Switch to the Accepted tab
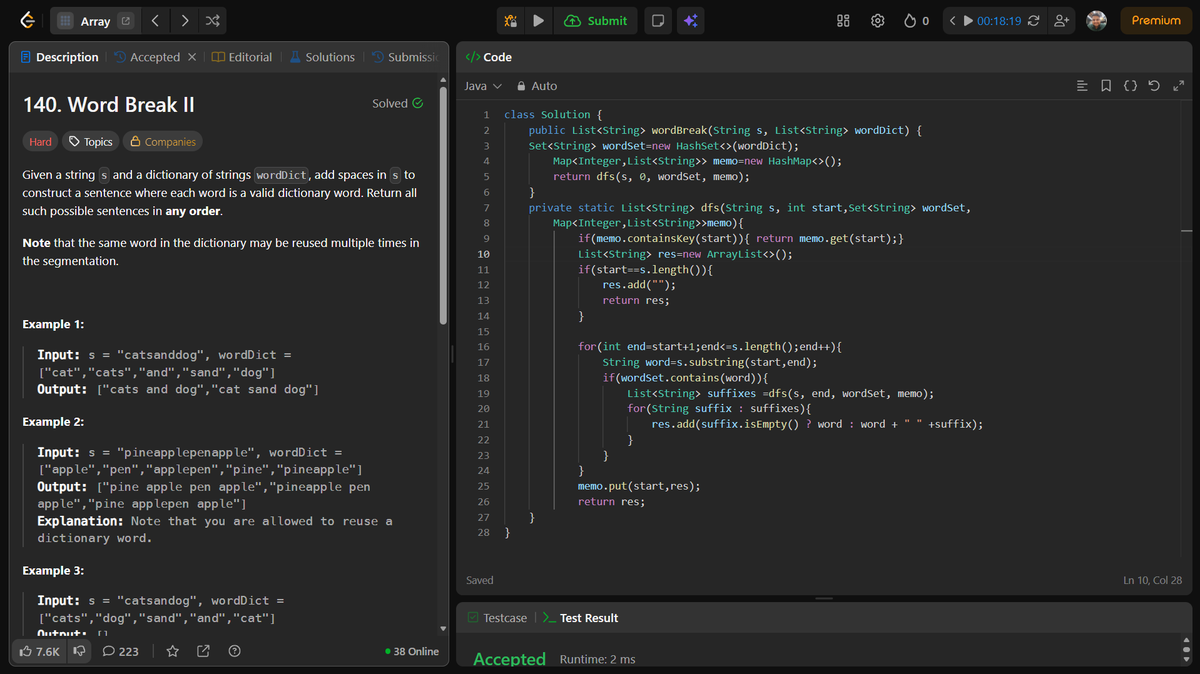Screen dimensions: 1200x674 (147, 57)
